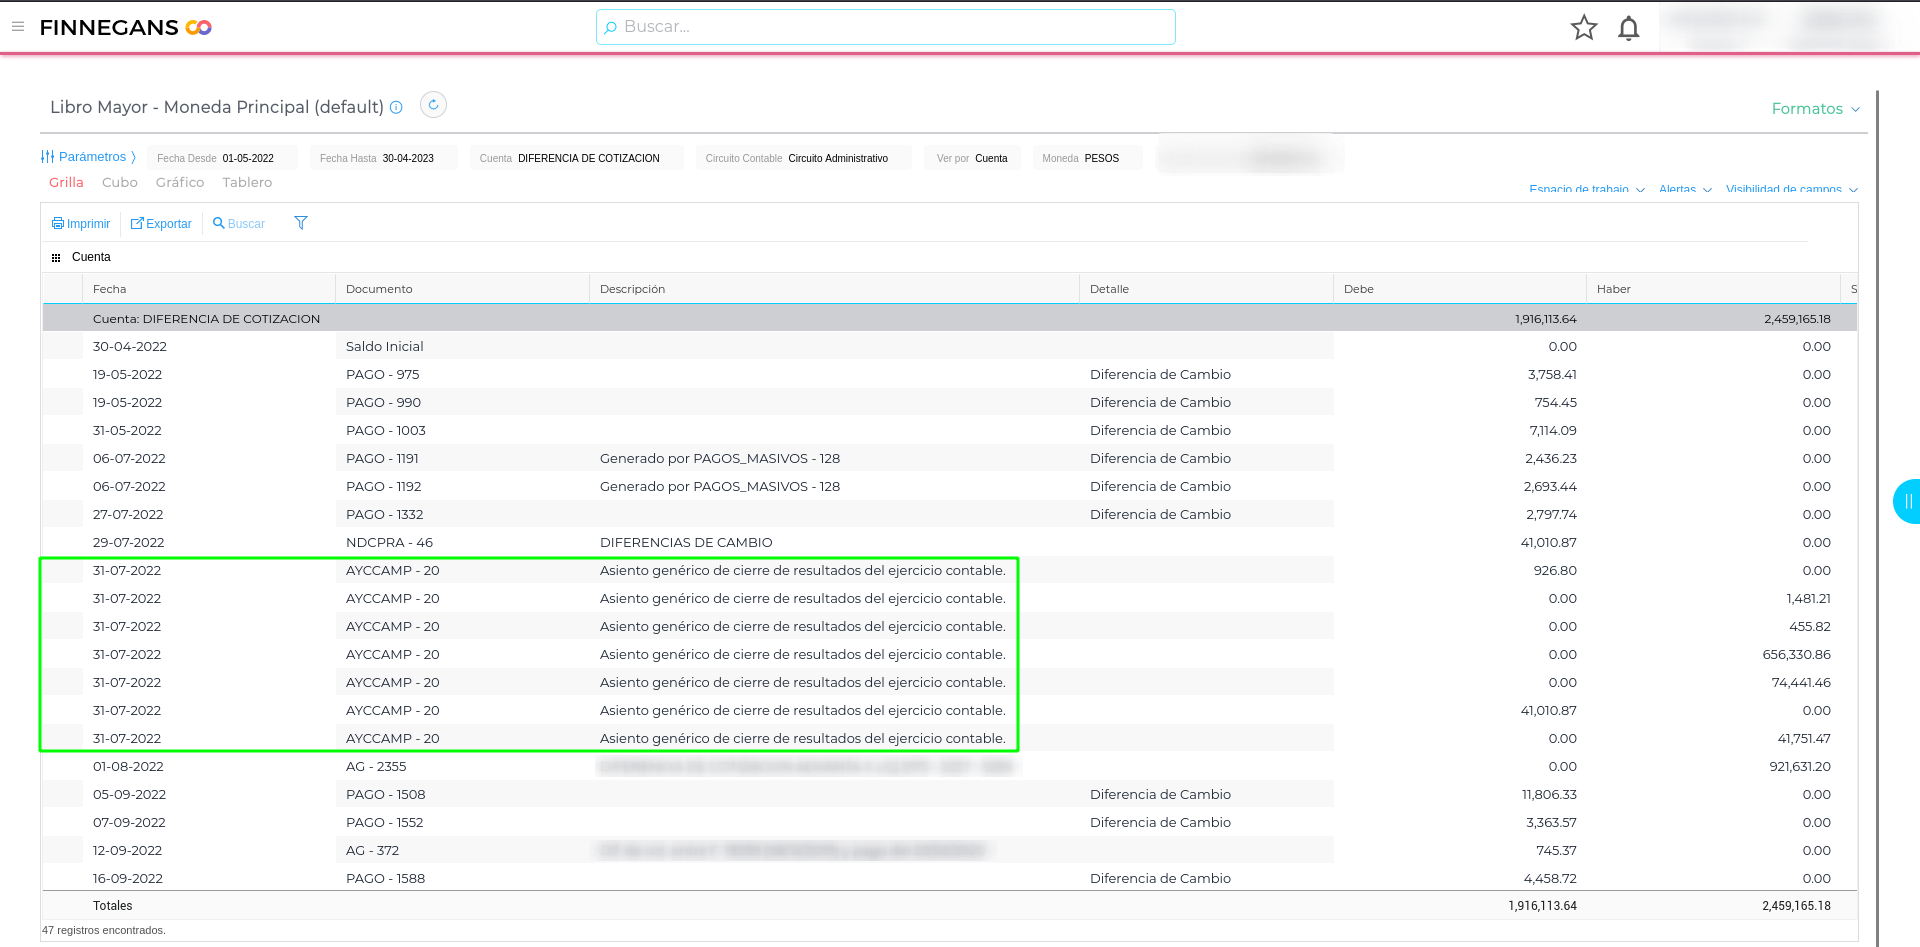Screen dimensions: 1920x947
Task: Open Visibilidad de campos dropdown
Action: (x=1791, y=189)
